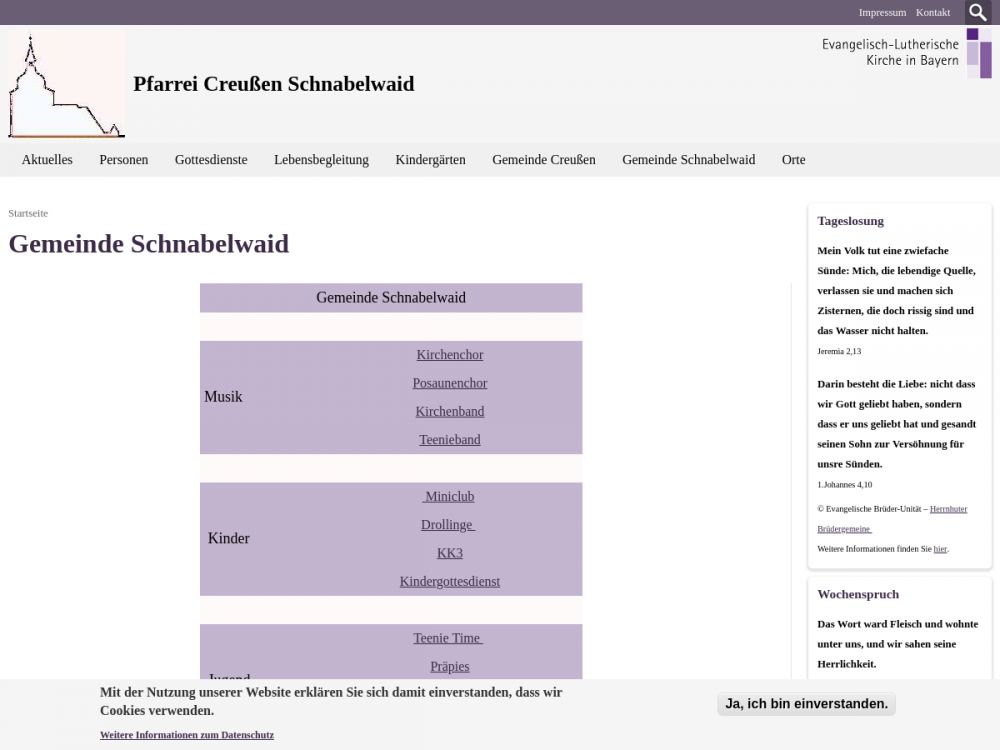
Task: Select the Orte navigation item
Action: [793, 160]
